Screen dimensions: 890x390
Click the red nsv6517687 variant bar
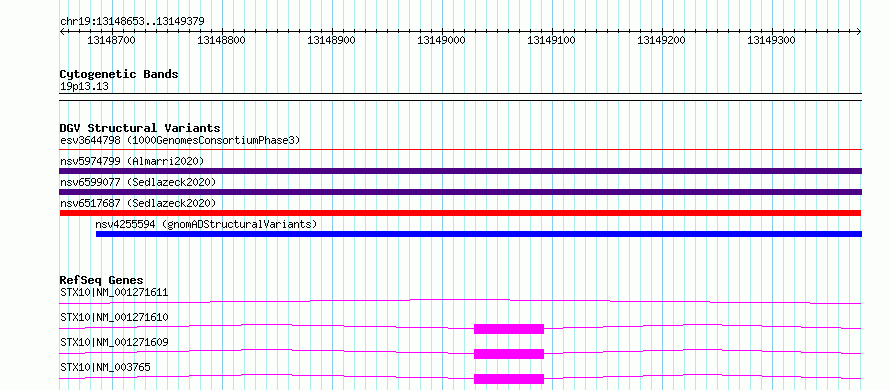460,213
